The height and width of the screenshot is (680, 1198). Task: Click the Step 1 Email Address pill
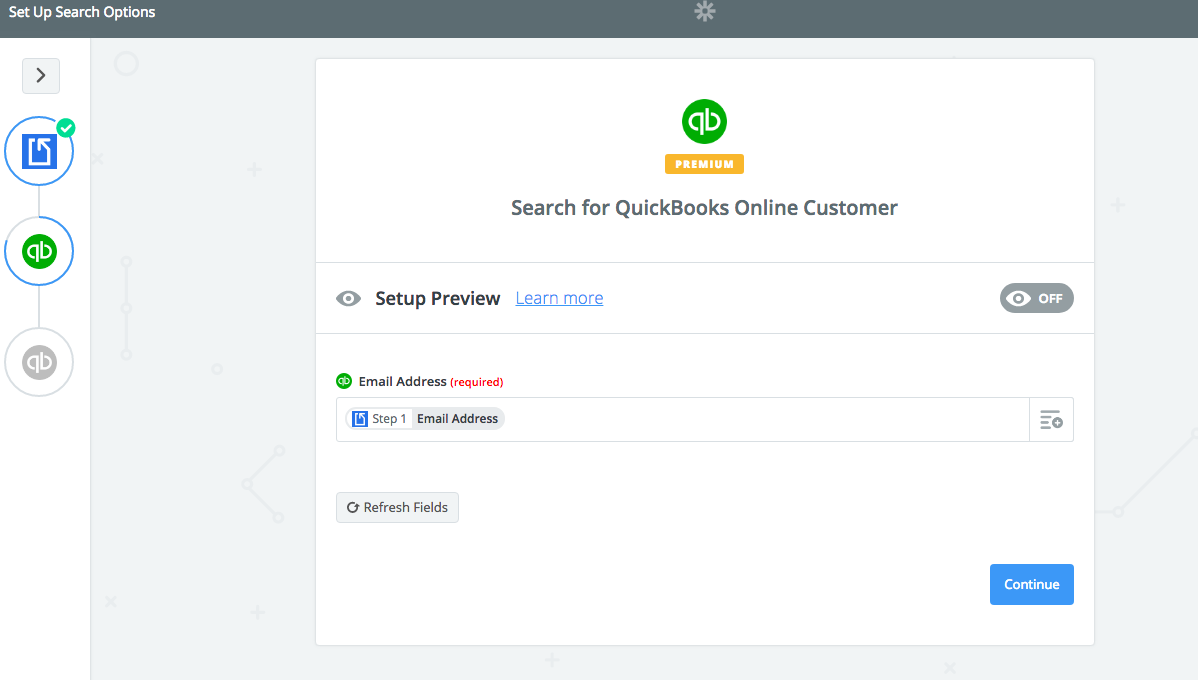[425, 419]
